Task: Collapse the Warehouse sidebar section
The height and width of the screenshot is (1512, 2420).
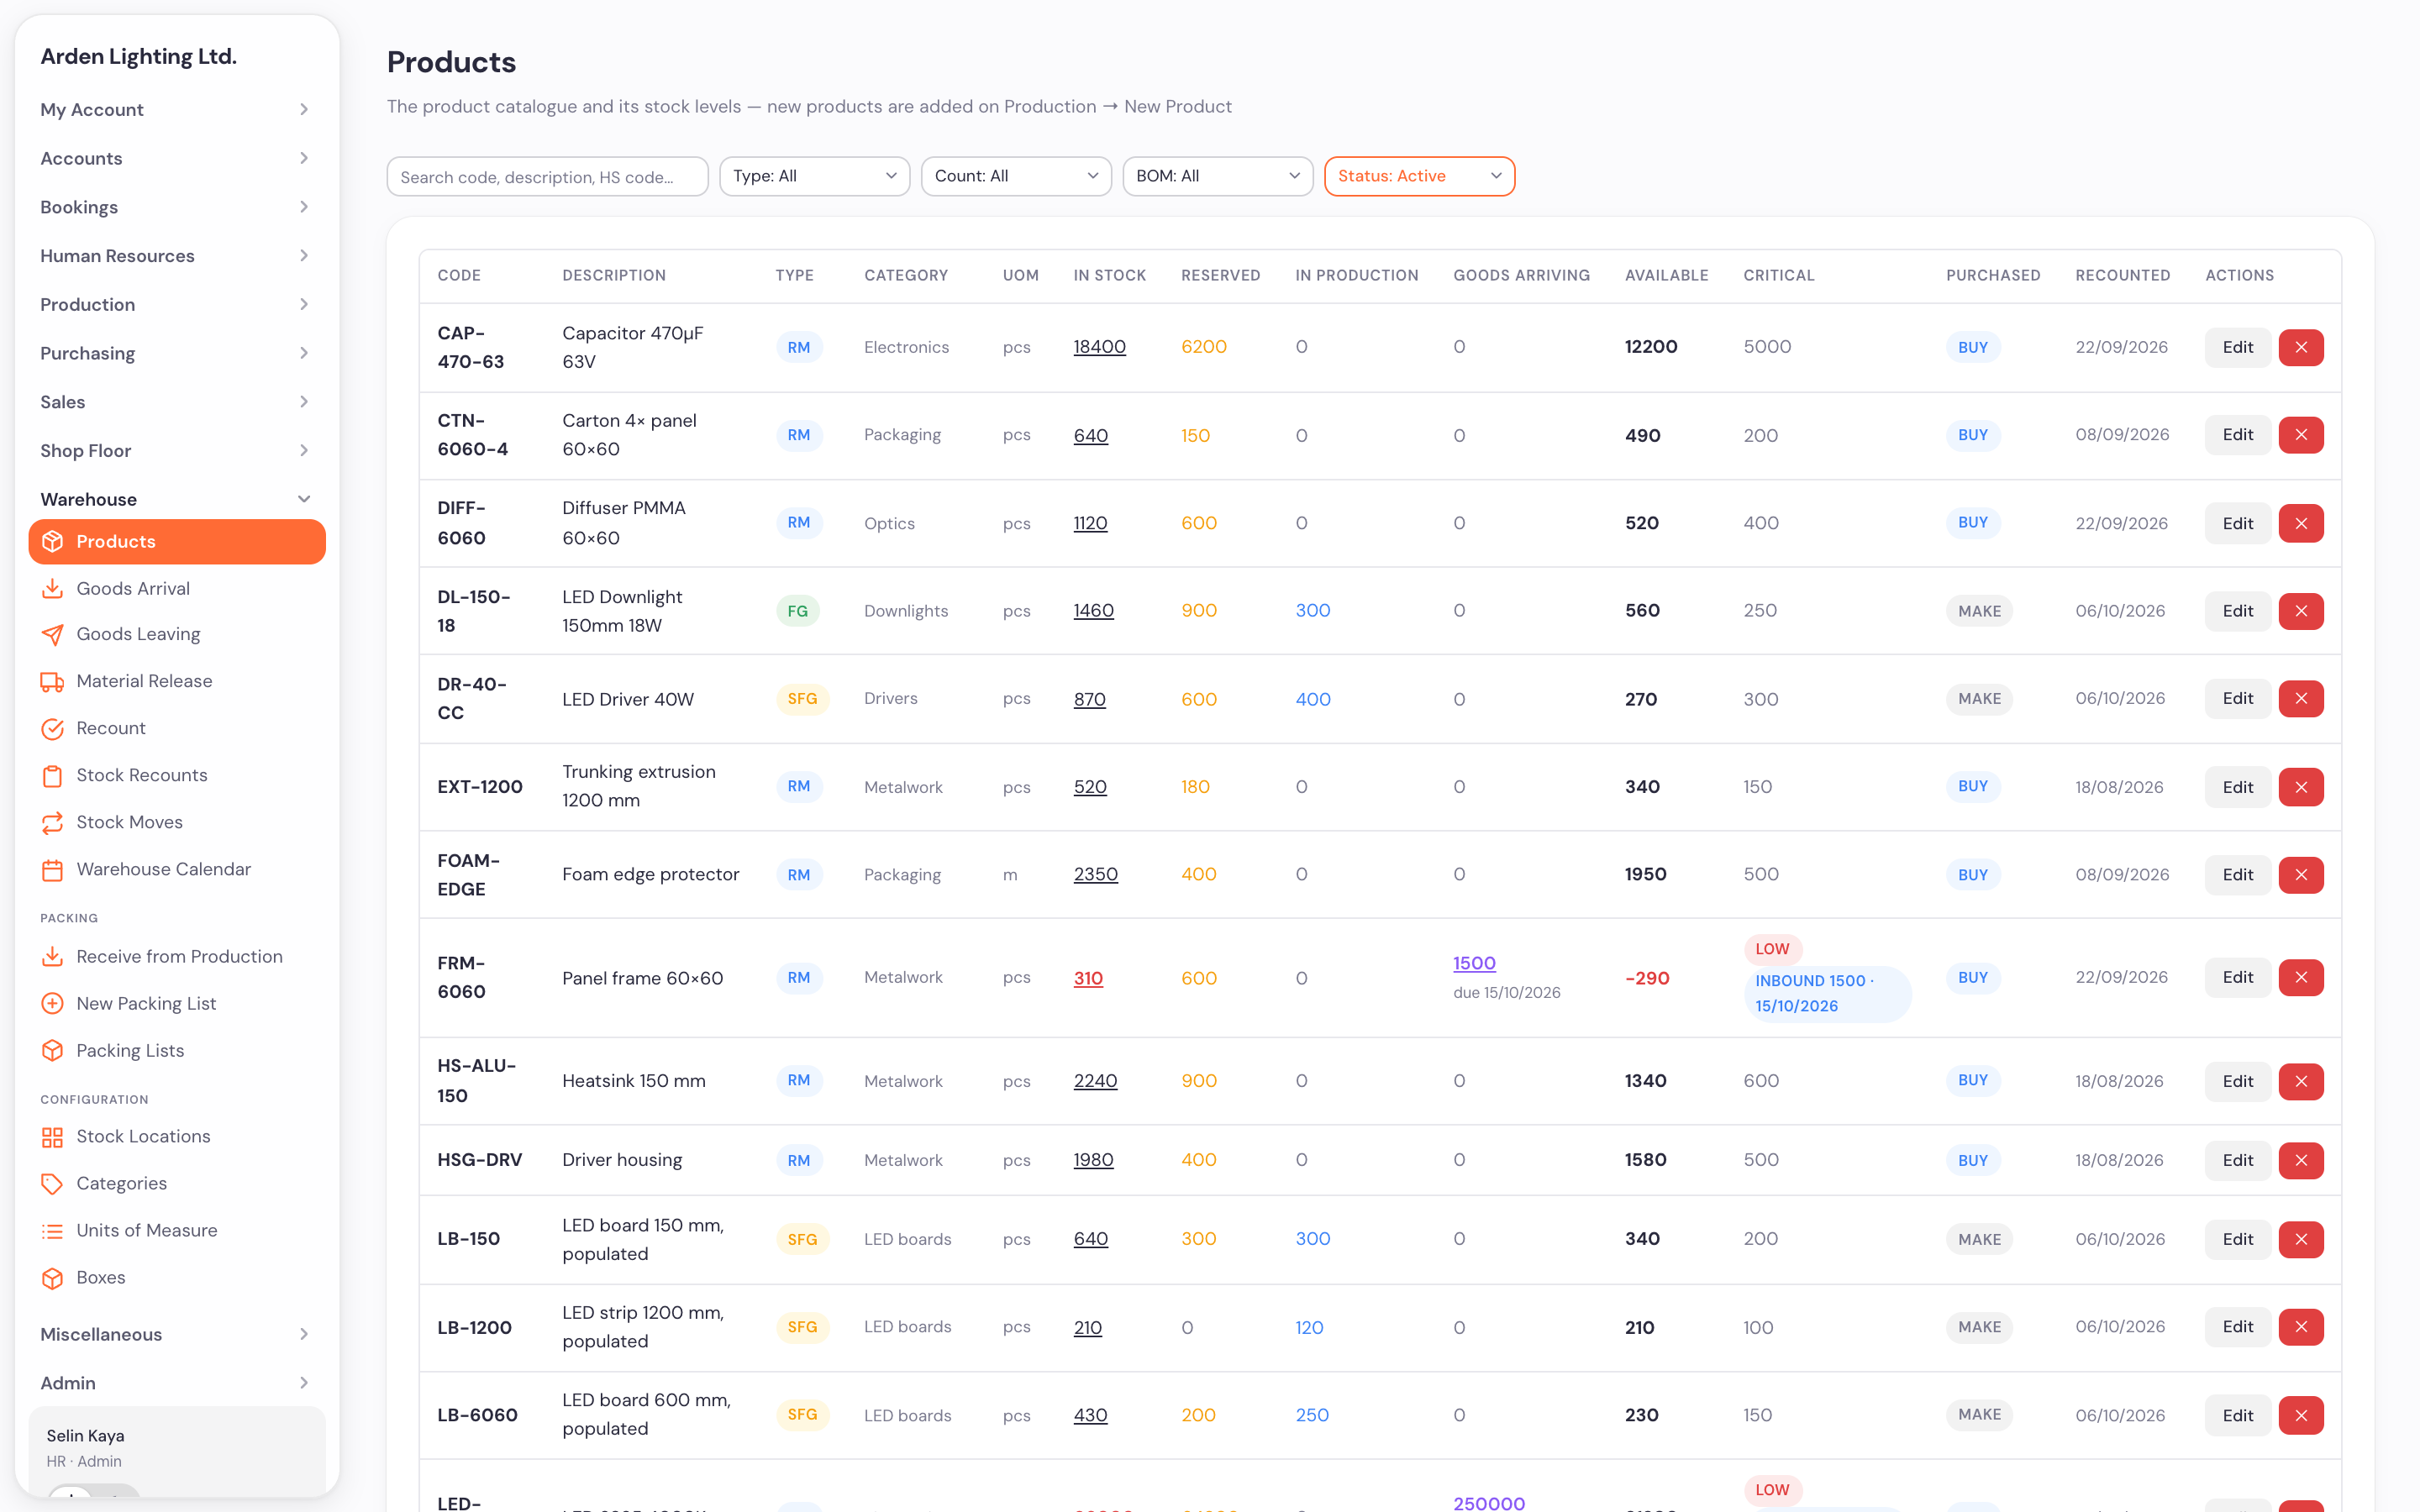Action: click(x=176, y=499)
